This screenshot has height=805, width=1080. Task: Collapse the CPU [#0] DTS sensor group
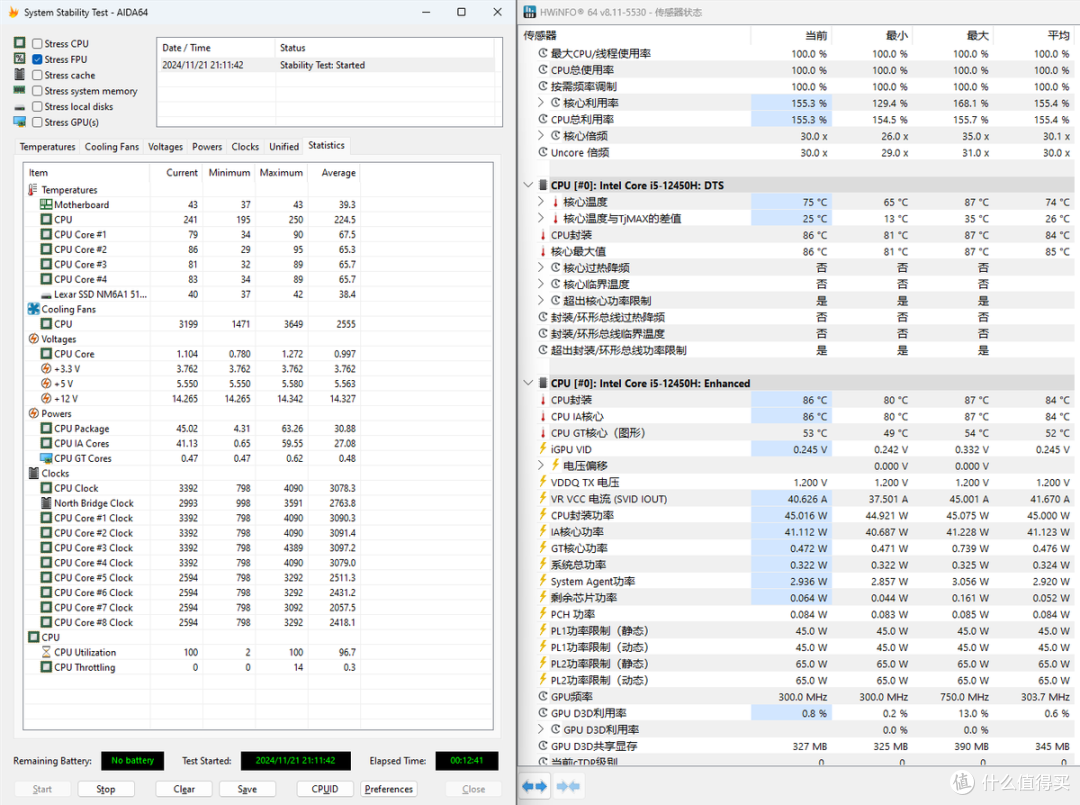pyautogui.click(x=528, y=185)
